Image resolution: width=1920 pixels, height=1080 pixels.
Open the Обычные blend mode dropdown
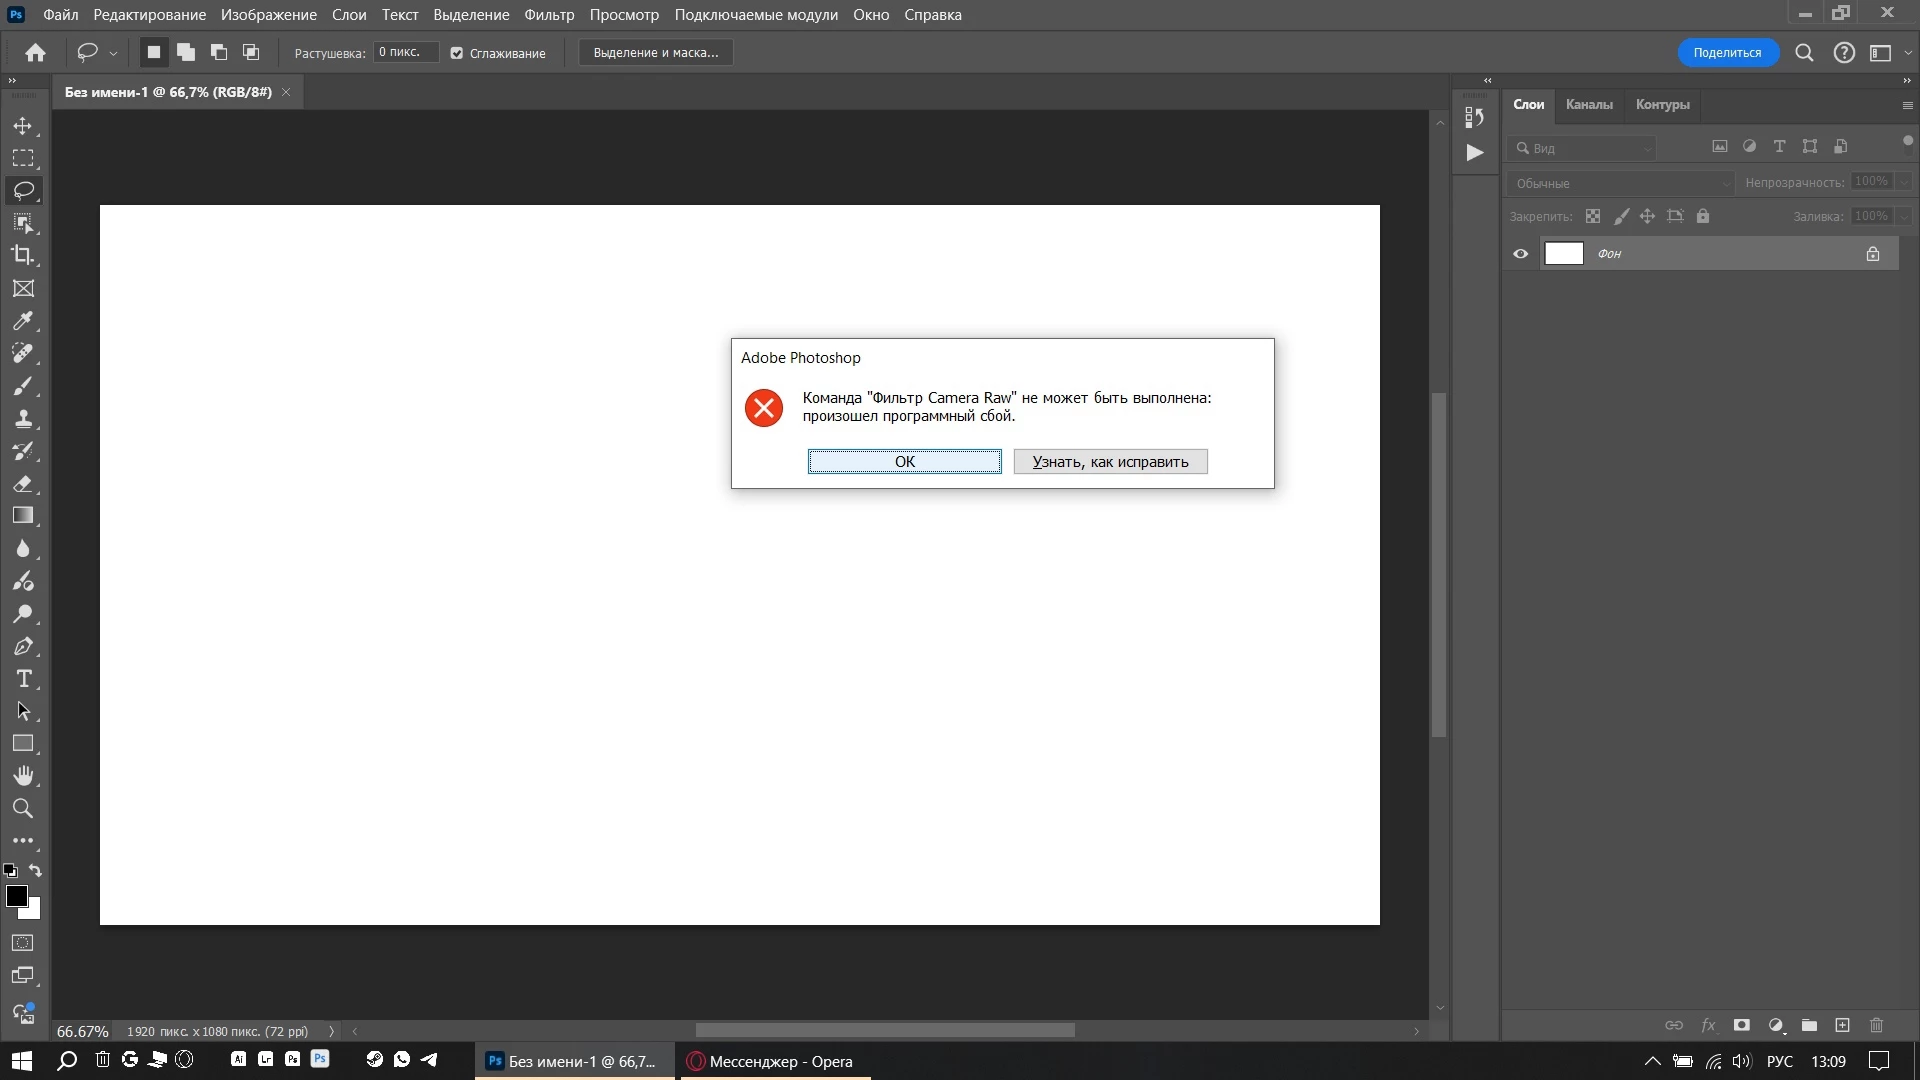pyautogui.click(x=1620, y=183)
